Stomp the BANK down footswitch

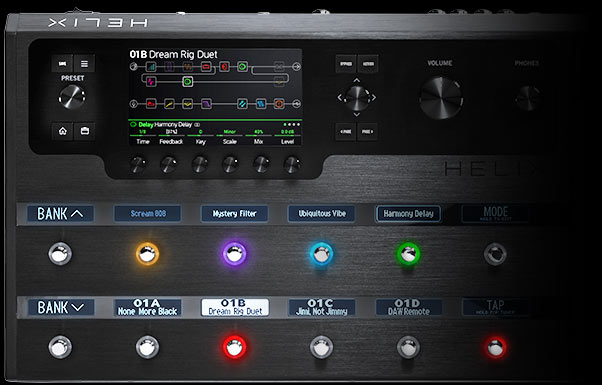(x=60, y=347)
